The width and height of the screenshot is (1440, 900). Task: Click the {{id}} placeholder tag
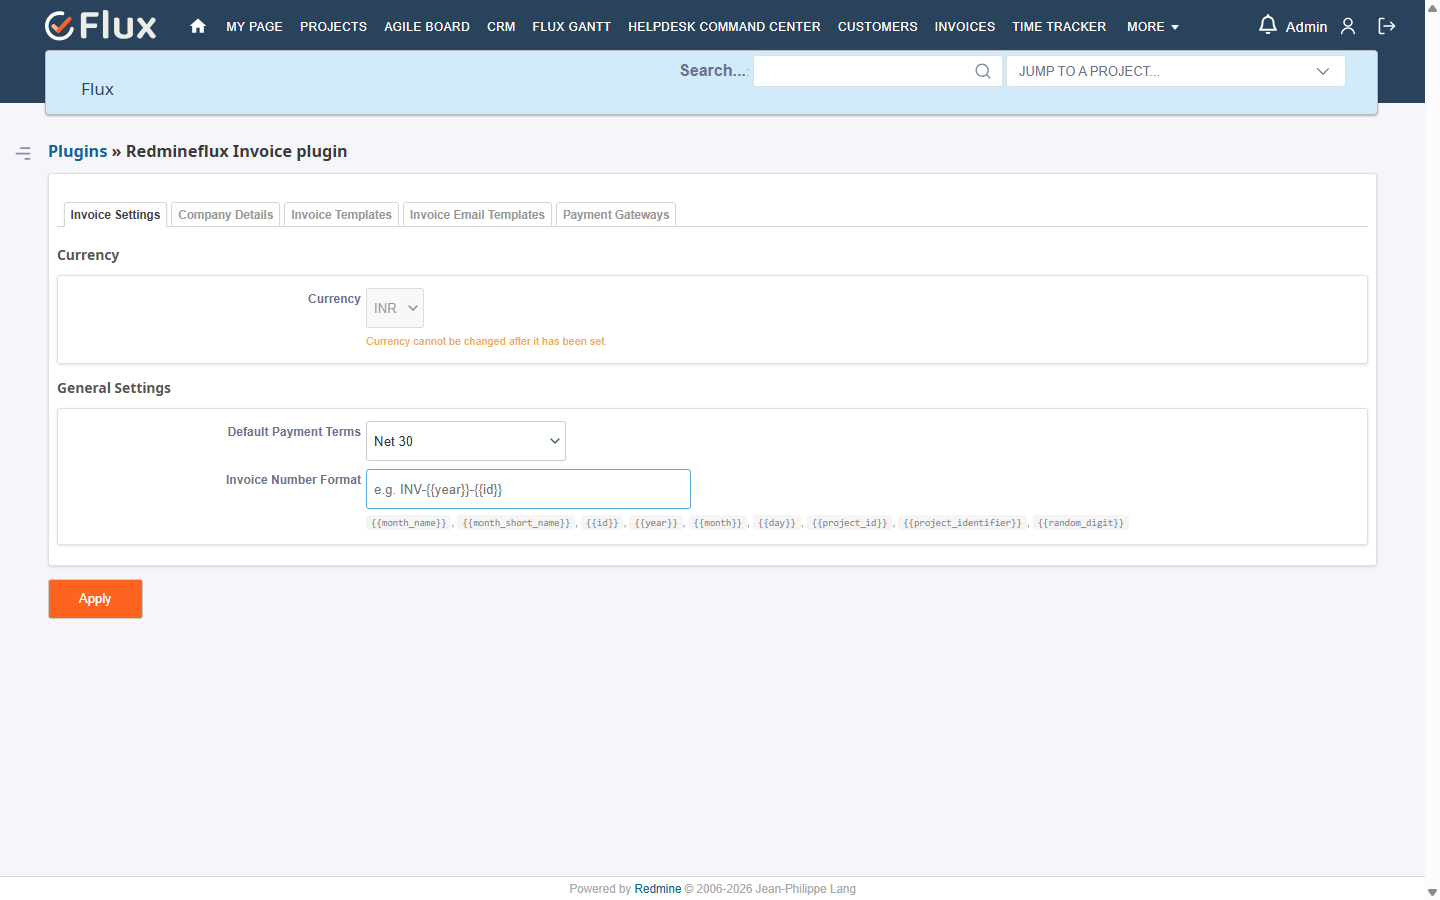602,523
